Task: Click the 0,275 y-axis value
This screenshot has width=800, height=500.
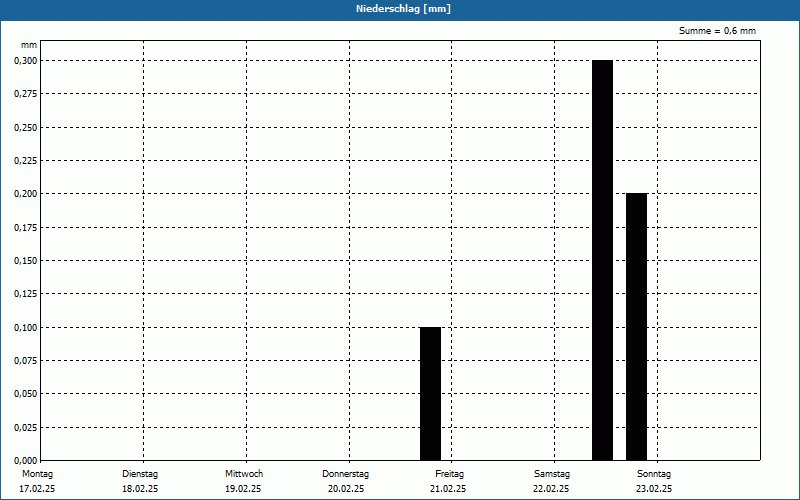Action: [x=26, y=94]
